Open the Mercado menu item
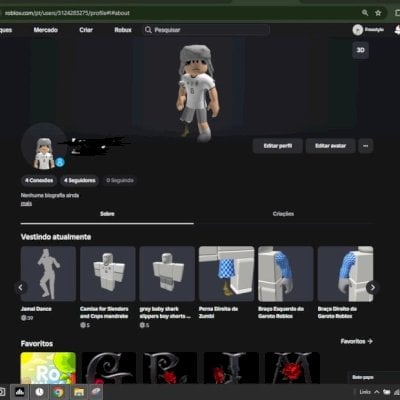Screen dimensions: 400x400 (x=46, y=30)
